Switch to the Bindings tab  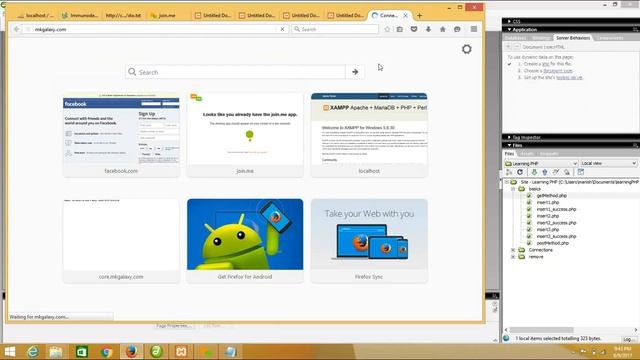pyautogui.click(x=541, y=38)
